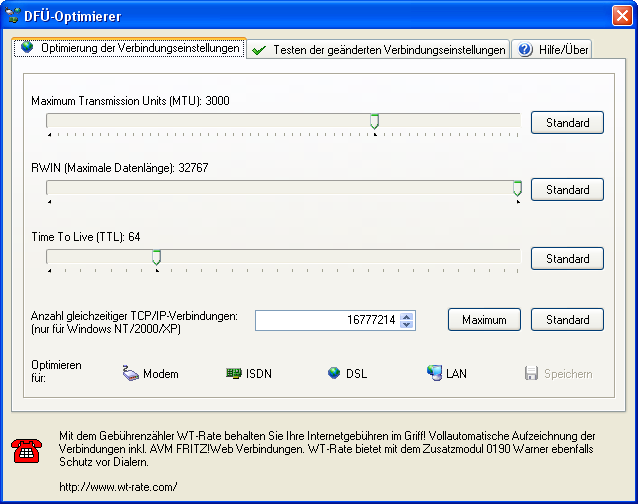The width and height of the screenshot is (638, 504).
Task: Click the Speichern floppy disk icon
Action: pyautogui.click(x=531, y=373)
